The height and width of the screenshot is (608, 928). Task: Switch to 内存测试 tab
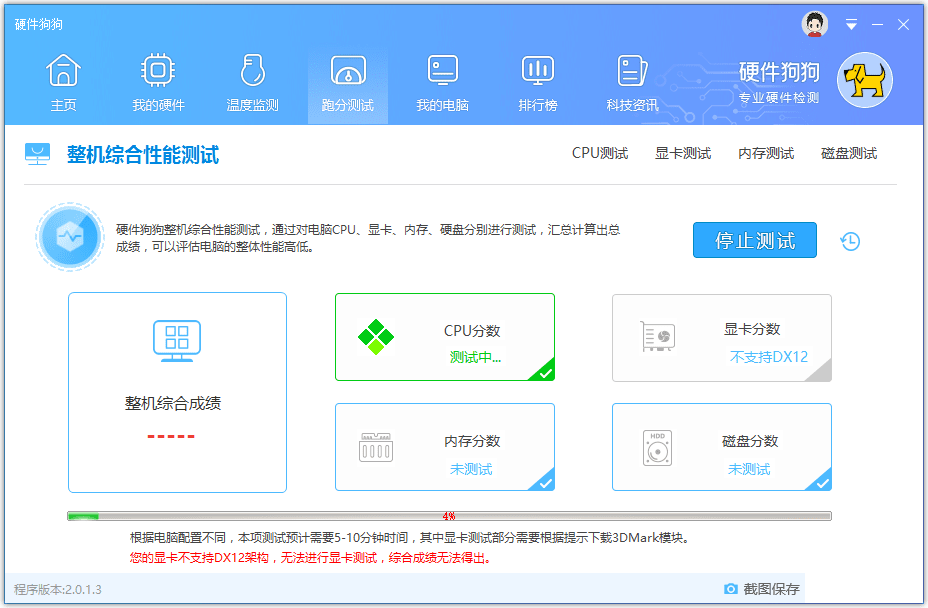tap(766, 153)
